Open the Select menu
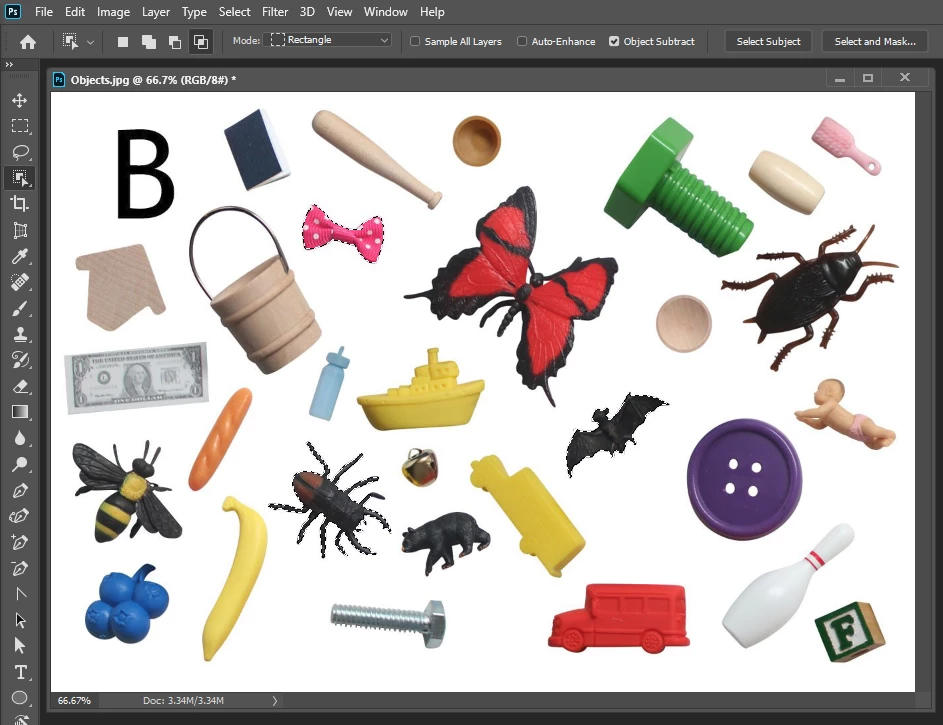This screenshot has height=725, width=943. (x=235, y=11)
